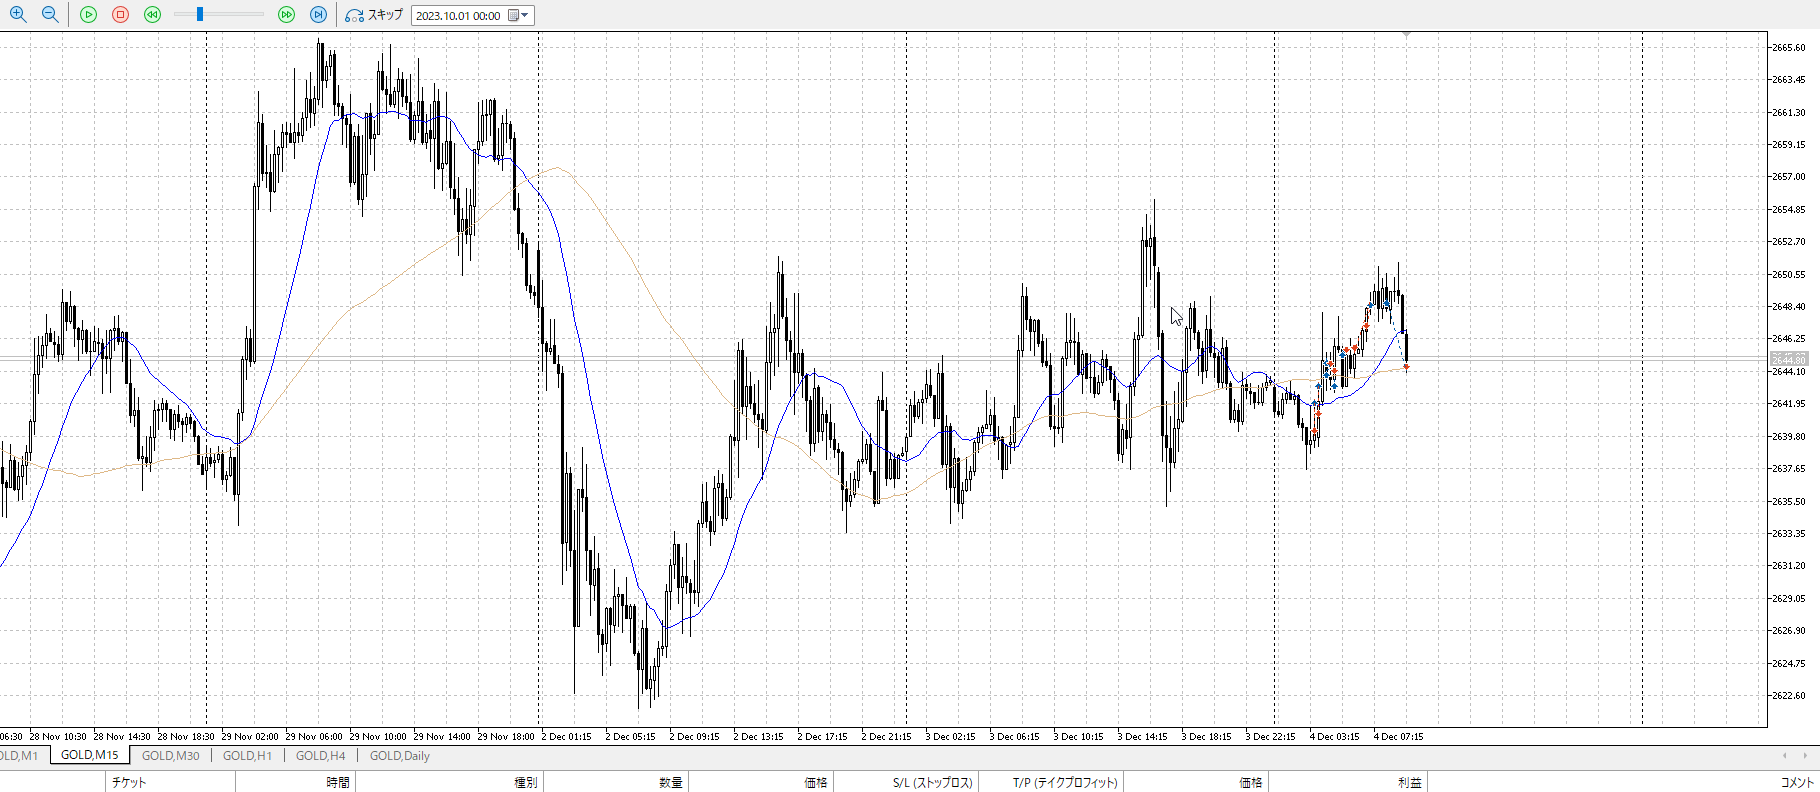Switch to the GOLD,H4 tab
The width and height of the screenshot is (1820, 792).
320,756
